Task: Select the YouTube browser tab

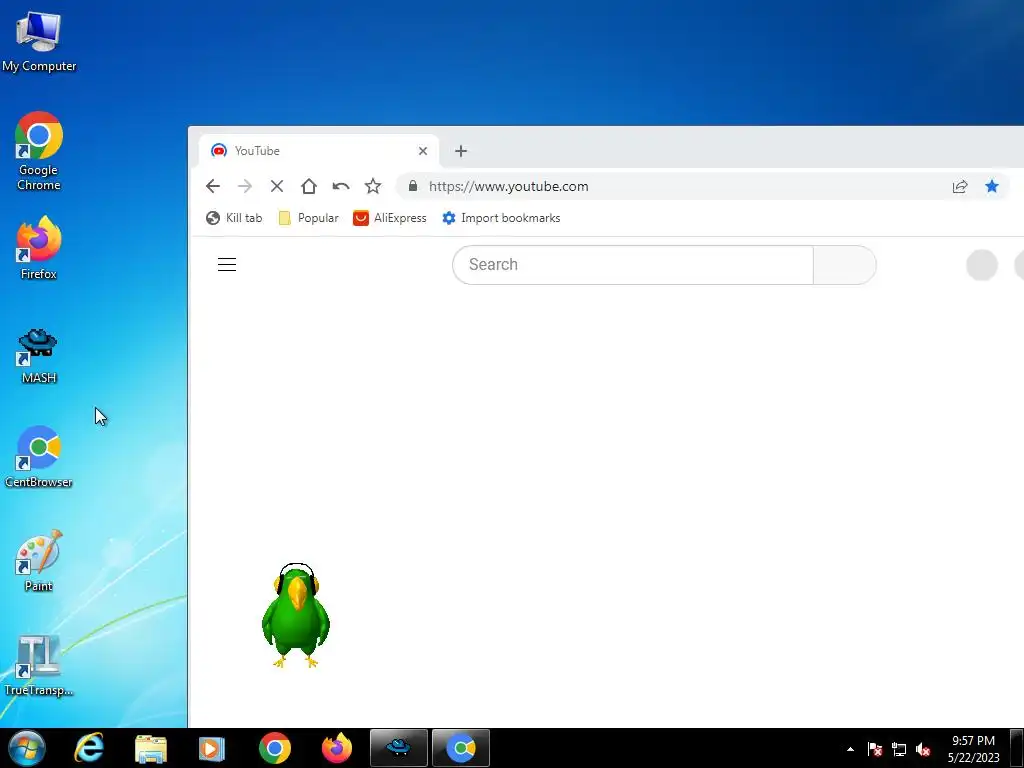Action: click(318, 151)
